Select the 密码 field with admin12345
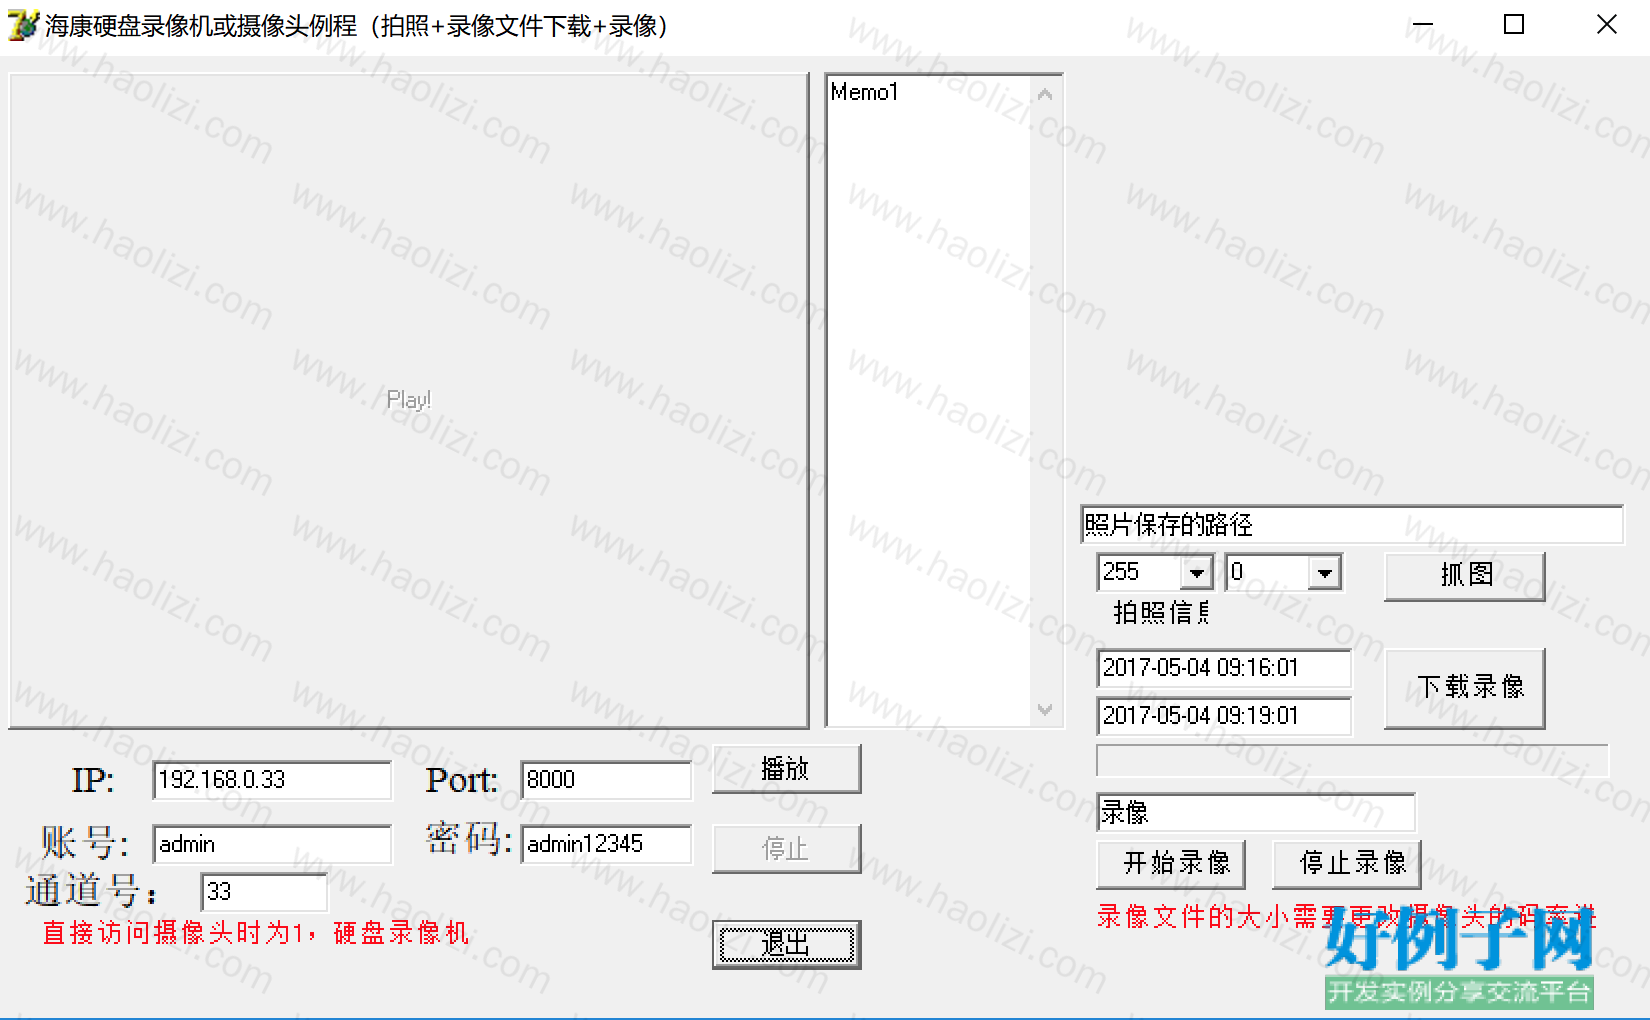Screen dimensions: 1650x1020 click(x=606, y=844)
